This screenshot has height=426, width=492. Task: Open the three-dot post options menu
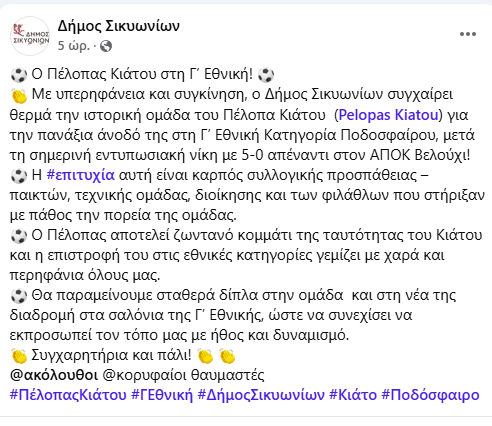468,34
